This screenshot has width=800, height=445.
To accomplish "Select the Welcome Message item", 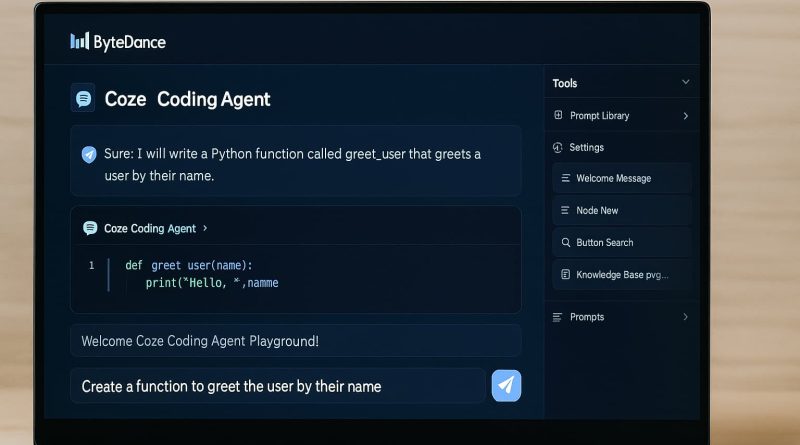I will [621, 178].
